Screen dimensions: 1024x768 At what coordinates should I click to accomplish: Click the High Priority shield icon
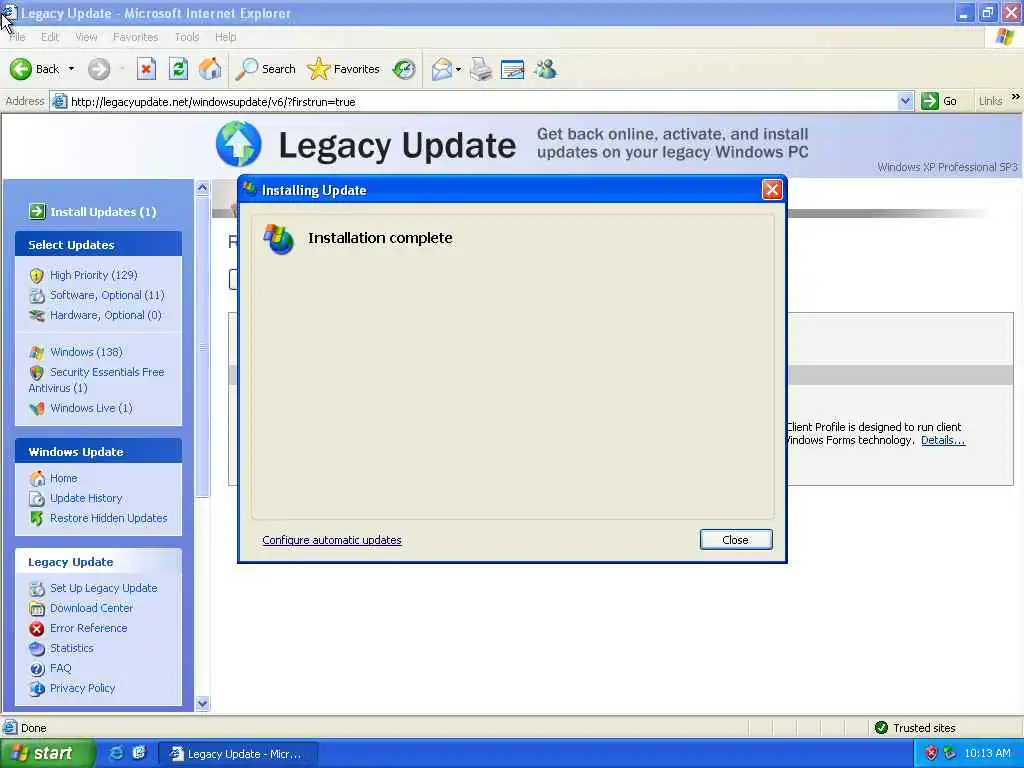tap(37, 276)
